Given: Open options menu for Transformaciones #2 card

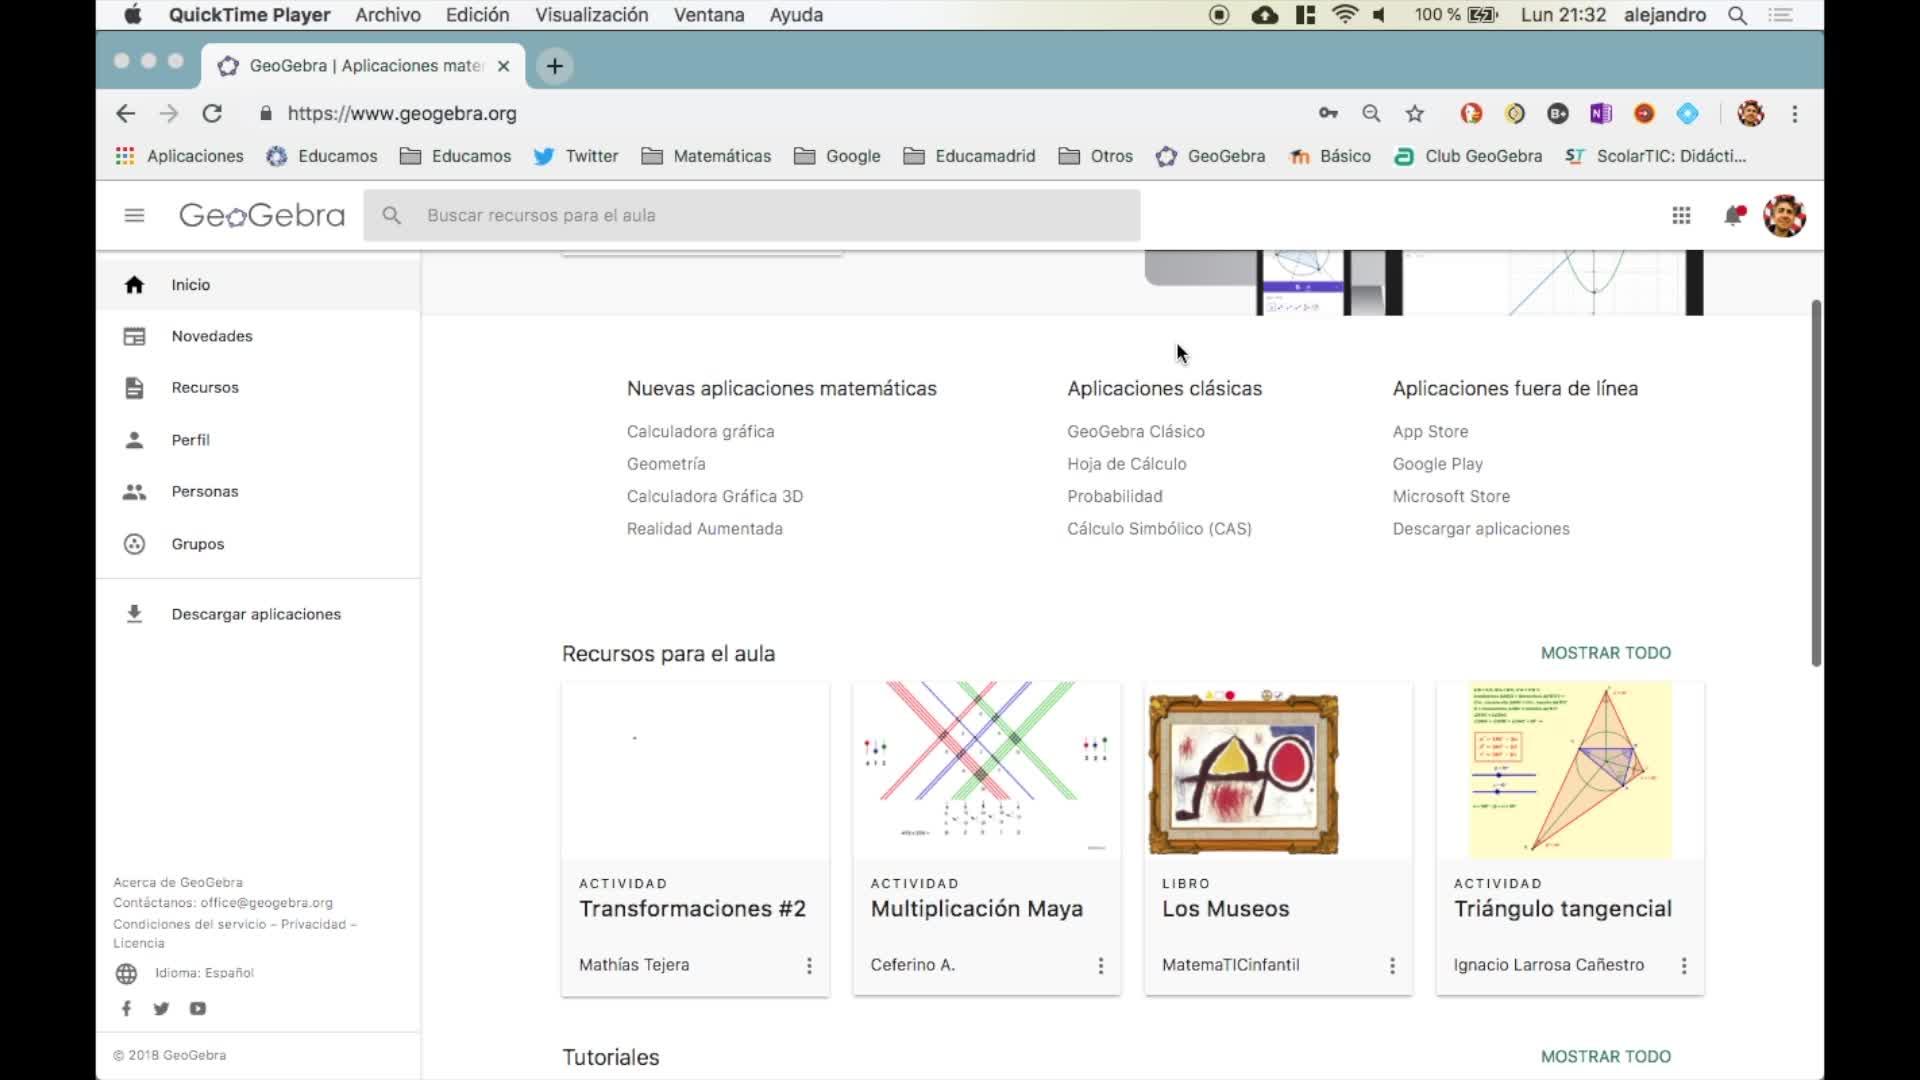Looking at the screenshot, I should pyautogui.click(x=809, y=965).
